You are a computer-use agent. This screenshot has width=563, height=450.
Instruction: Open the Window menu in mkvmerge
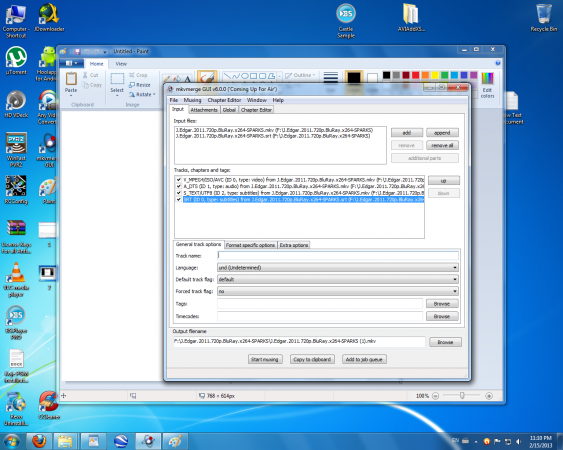(257, 100)
